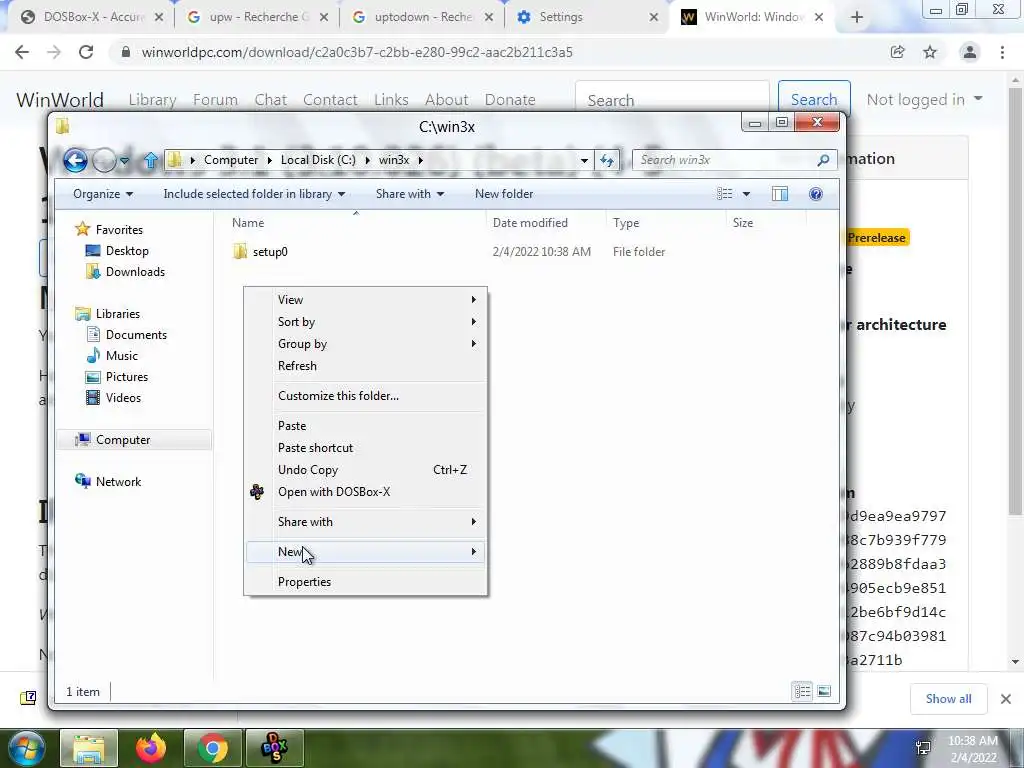The height and width of the screenshot is (768, 1024).
Task: Open Donate link on WinWorld
Action: coord(510,100)
